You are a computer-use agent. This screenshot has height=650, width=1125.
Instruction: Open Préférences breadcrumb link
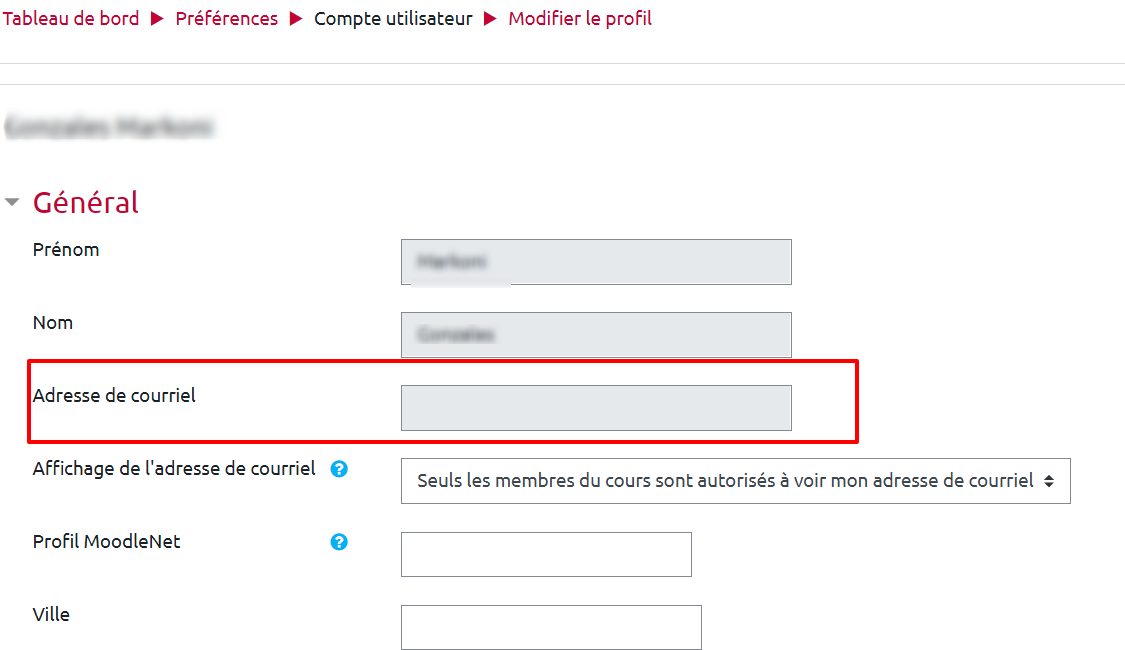point(227,19)
